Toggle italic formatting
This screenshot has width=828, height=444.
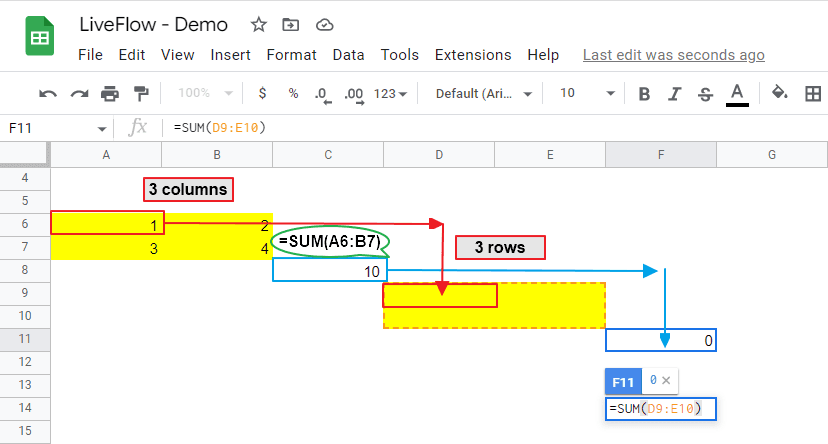pyautogui.click(x=674, y=94)
